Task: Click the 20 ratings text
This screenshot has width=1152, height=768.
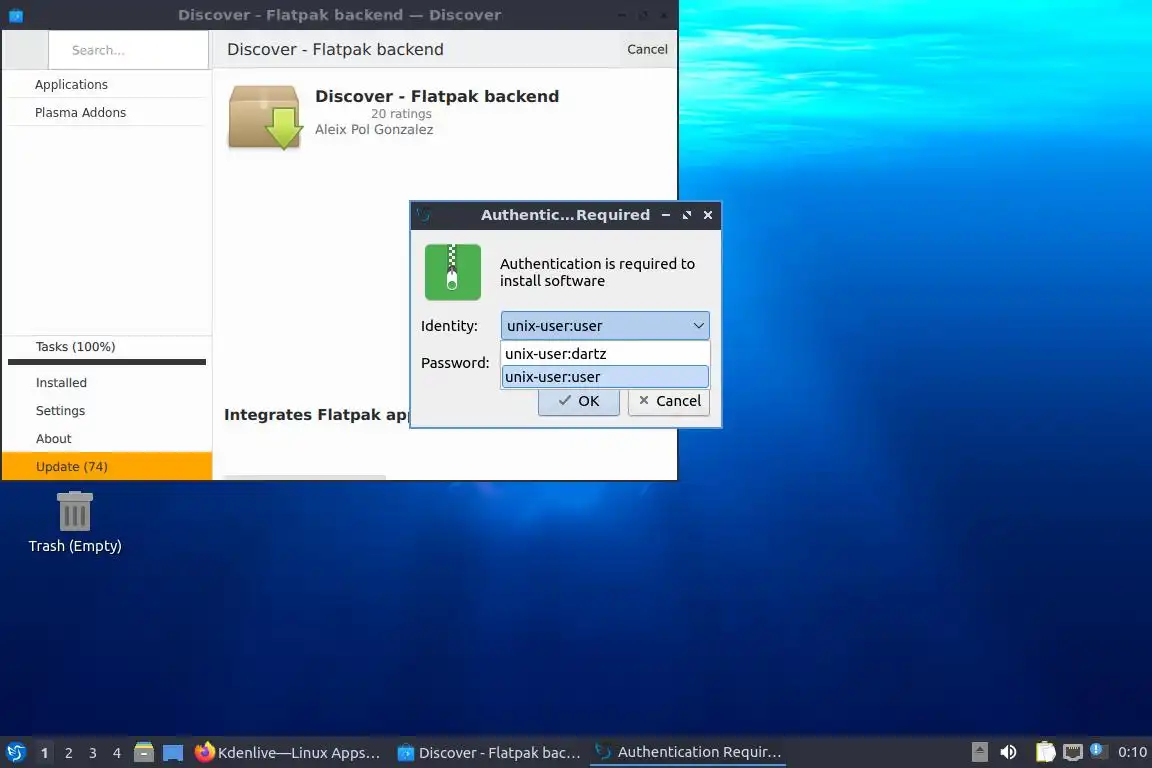Action: tap(401, 114)
